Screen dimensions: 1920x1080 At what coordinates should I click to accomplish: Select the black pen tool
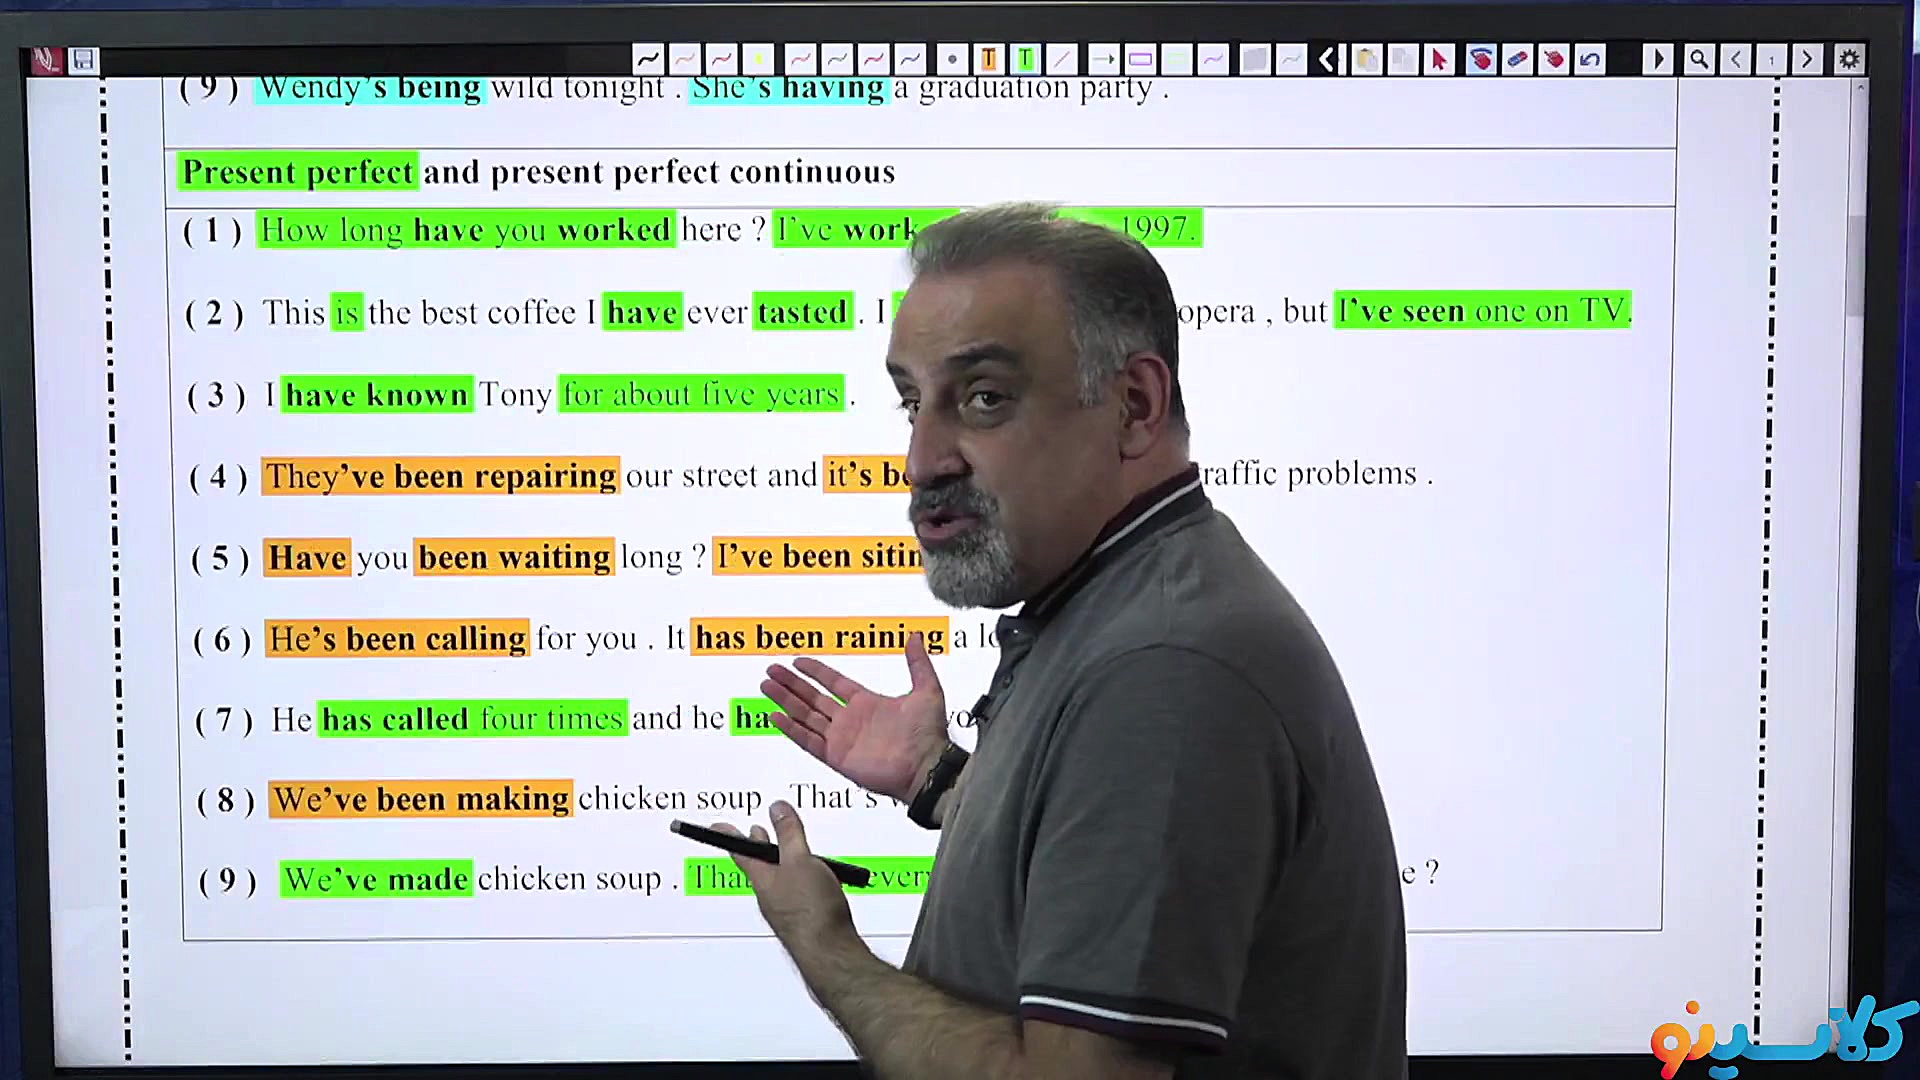point(648,59)
